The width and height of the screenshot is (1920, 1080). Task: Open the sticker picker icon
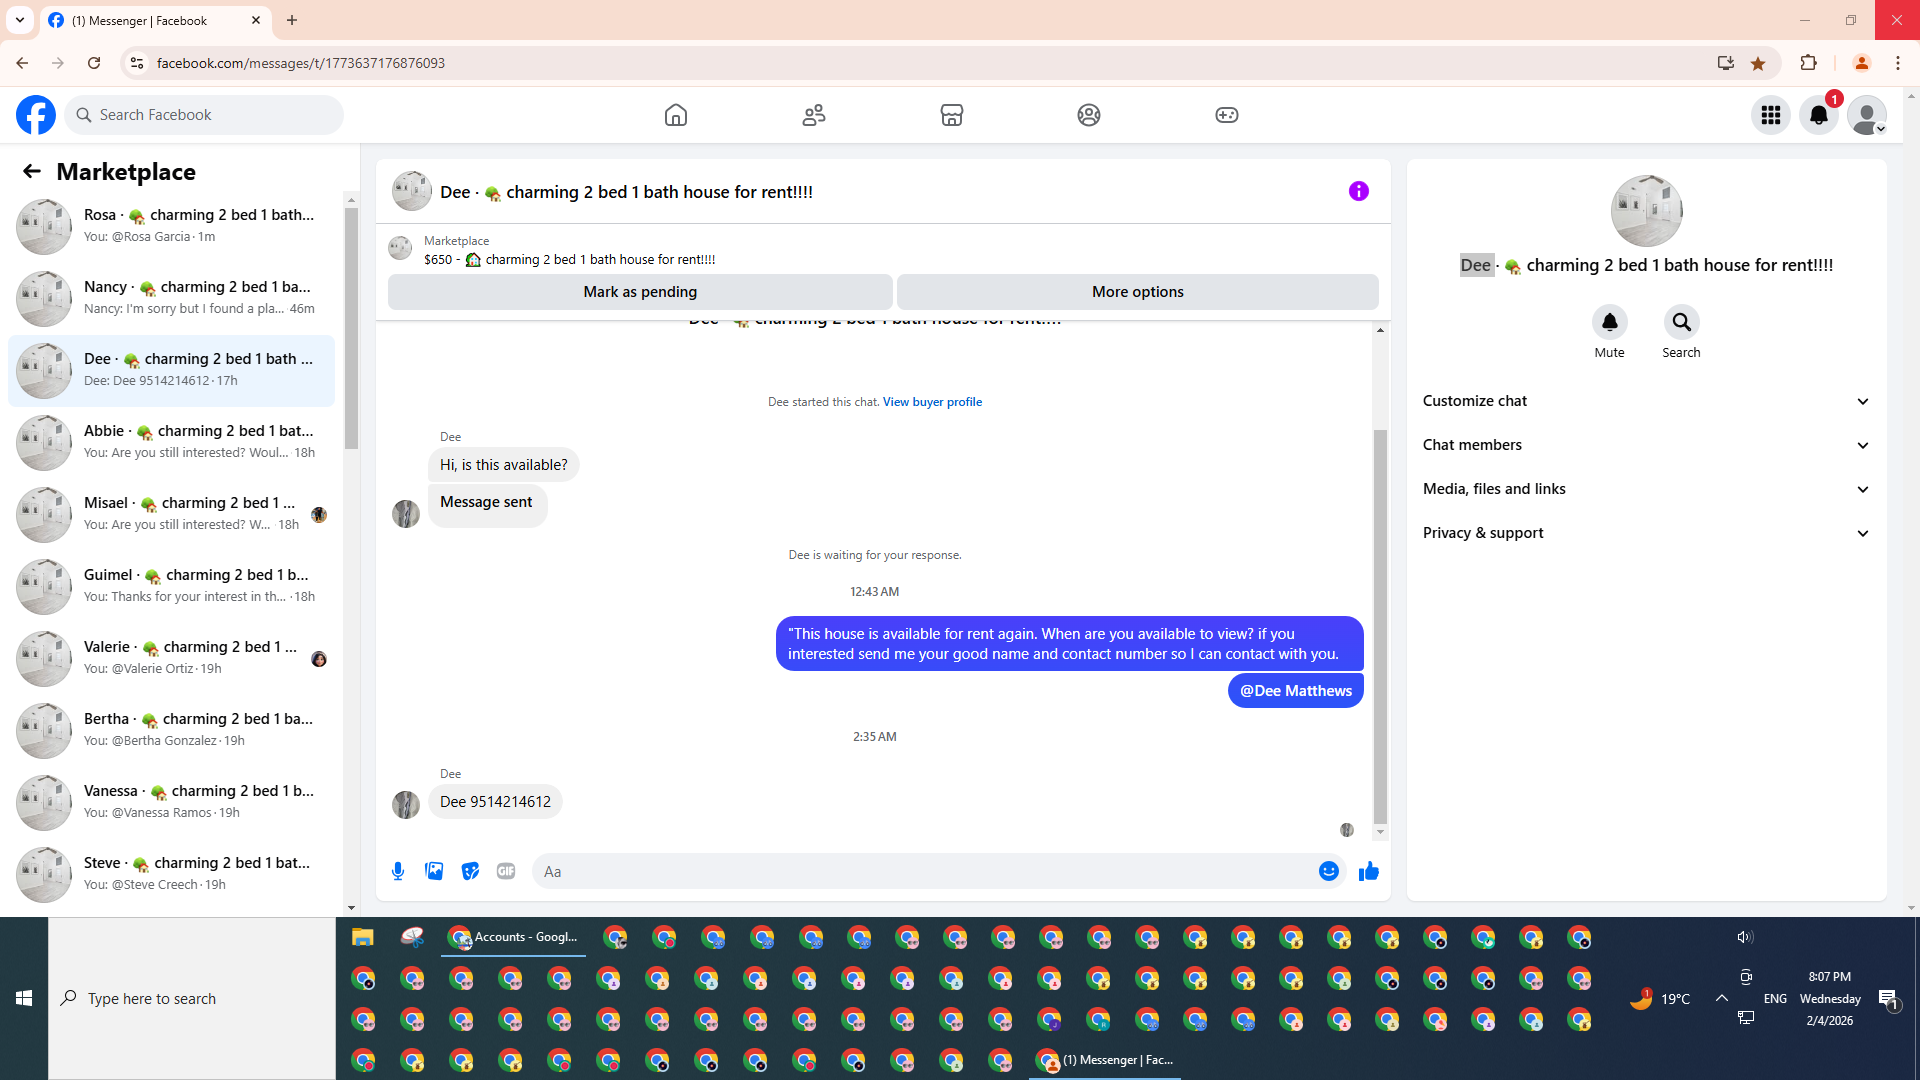pos(470,871)
